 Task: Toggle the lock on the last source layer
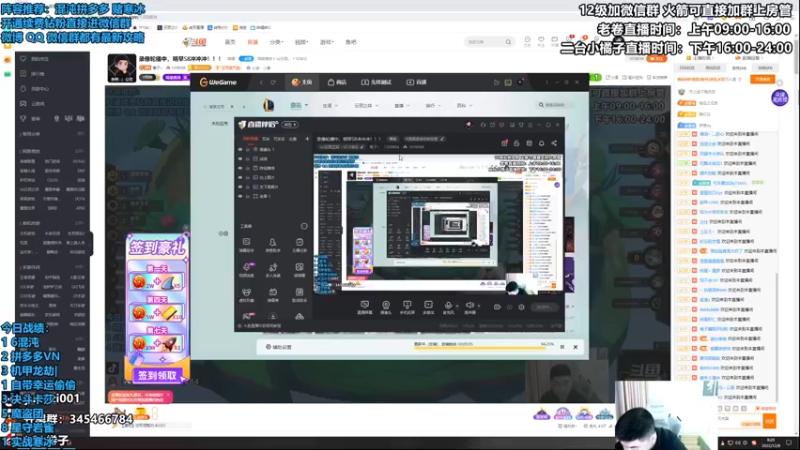tap(248, 196)
